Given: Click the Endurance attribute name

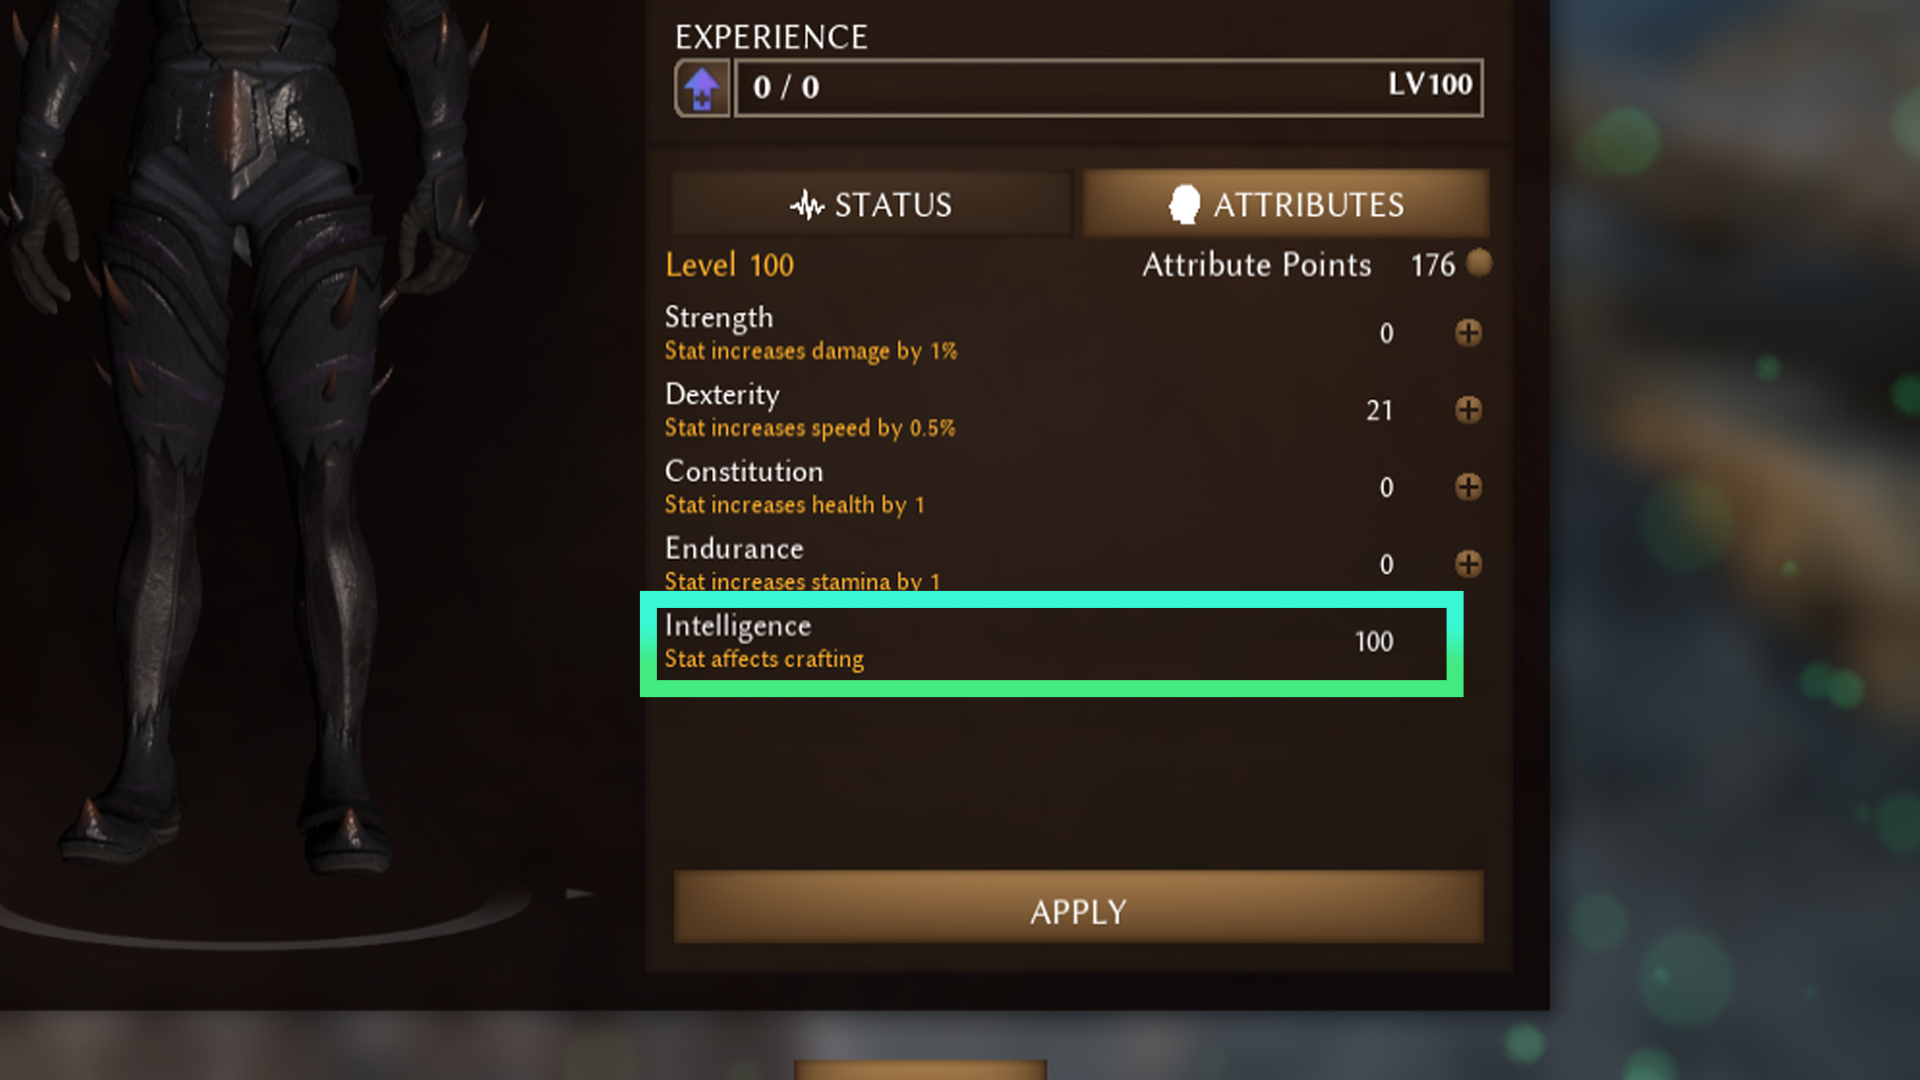Looking at the screenshot, I should coord(734,548).
